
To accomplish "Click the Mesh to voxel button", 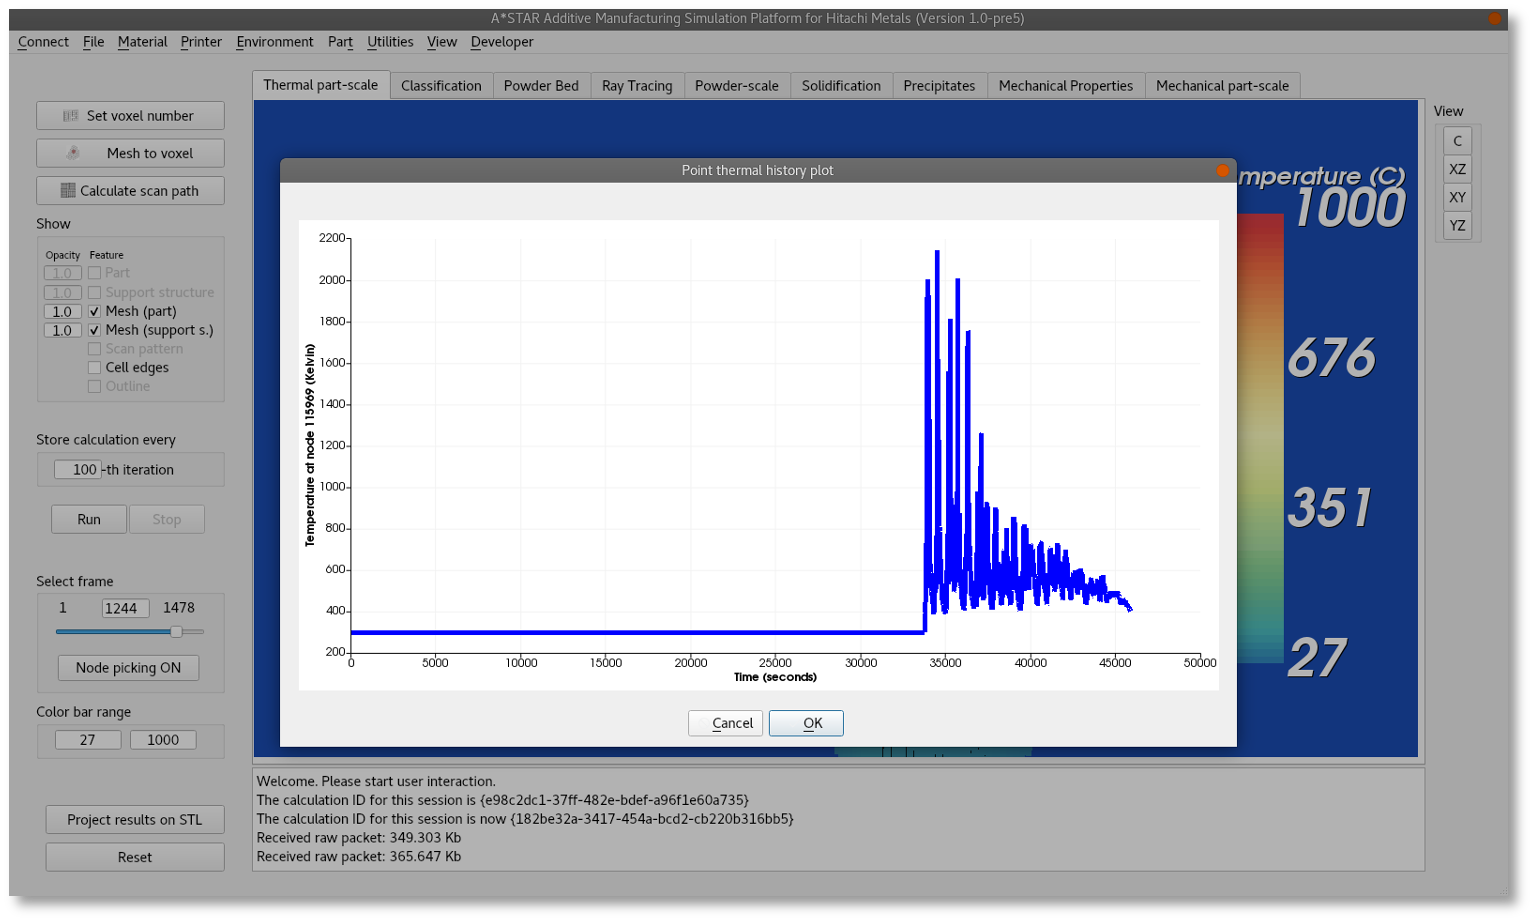I will pyautogui.click(x=130, y=153).
